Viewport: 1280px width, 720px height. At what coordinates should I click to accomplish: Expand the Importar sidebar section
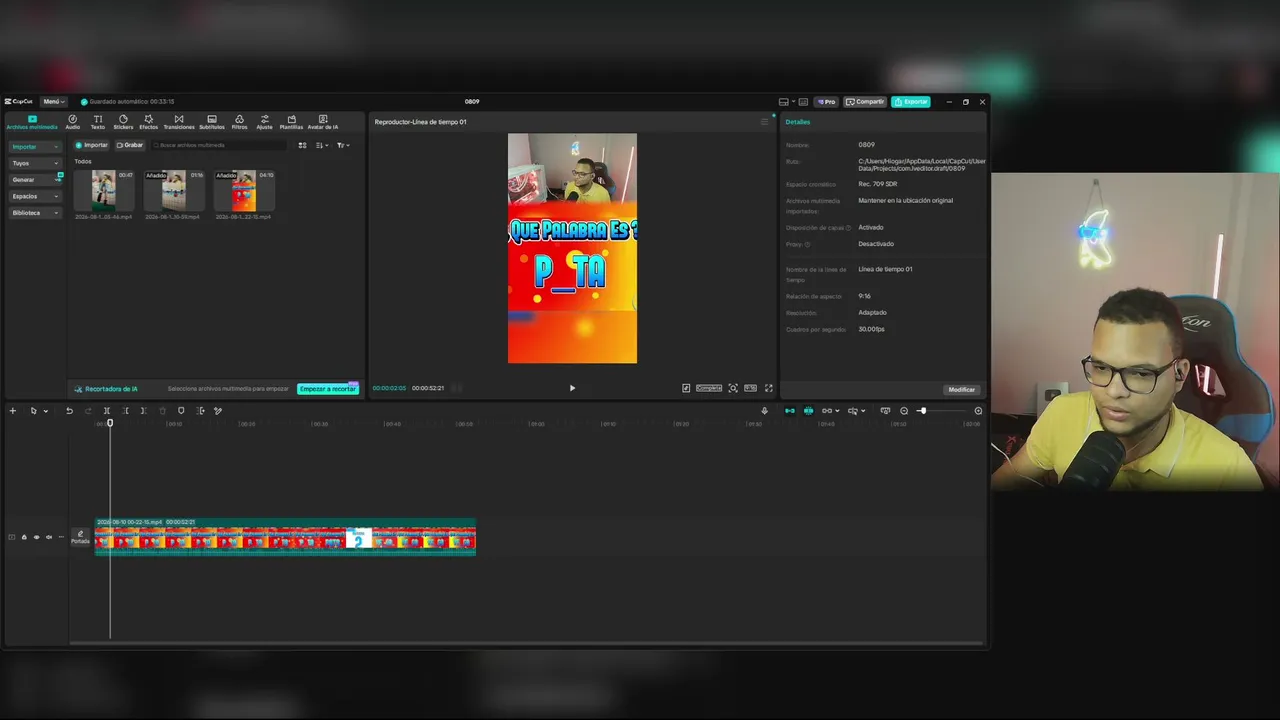[35, 147]
